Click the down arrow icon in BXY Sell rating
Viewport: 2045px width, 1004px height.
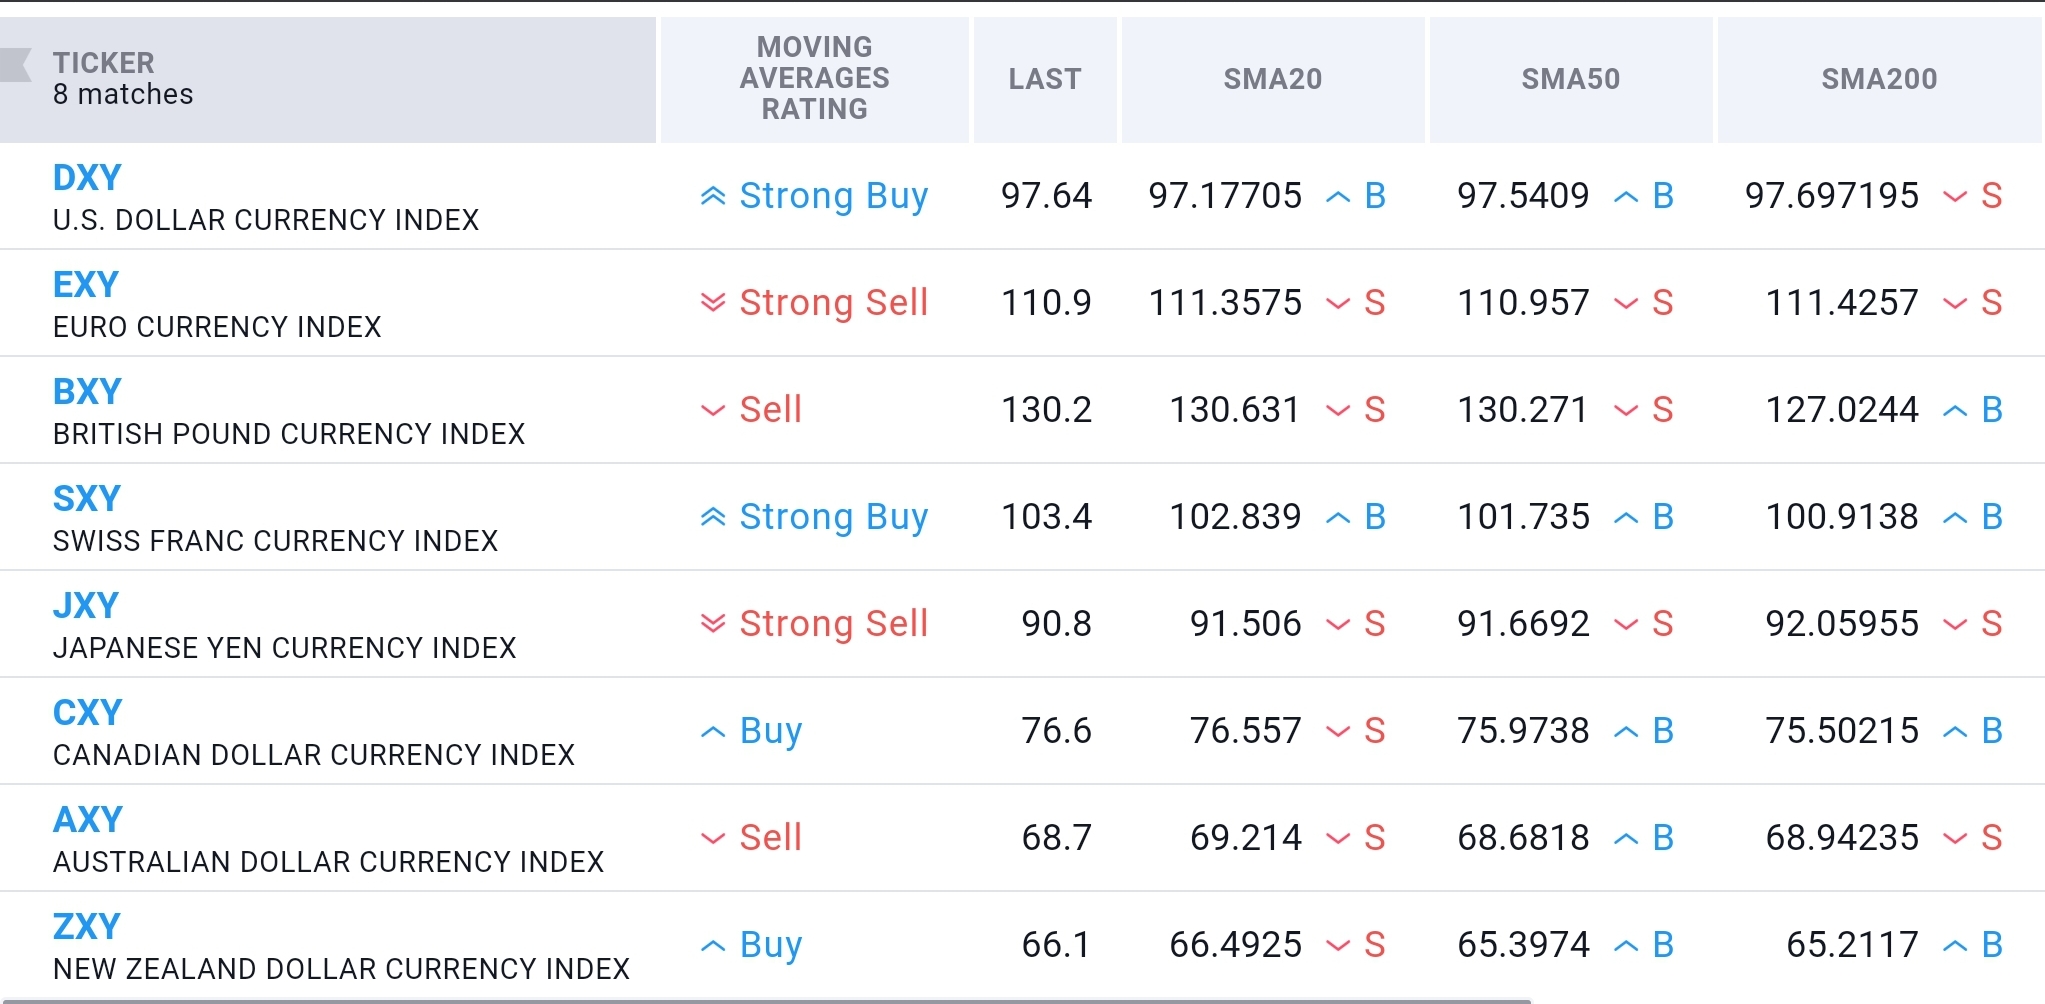tap(713, 410)
